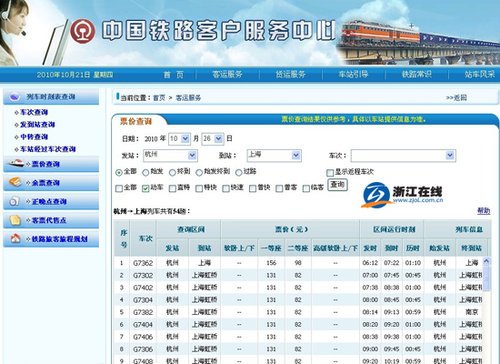Click the >>返回 link
The height and width of the screenshot is (364, 500).
(456, 98)
